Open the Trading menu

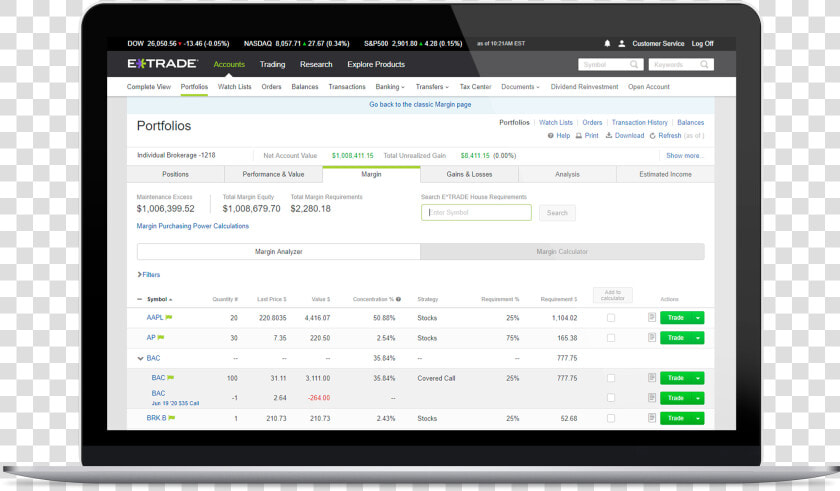point(272,64)
